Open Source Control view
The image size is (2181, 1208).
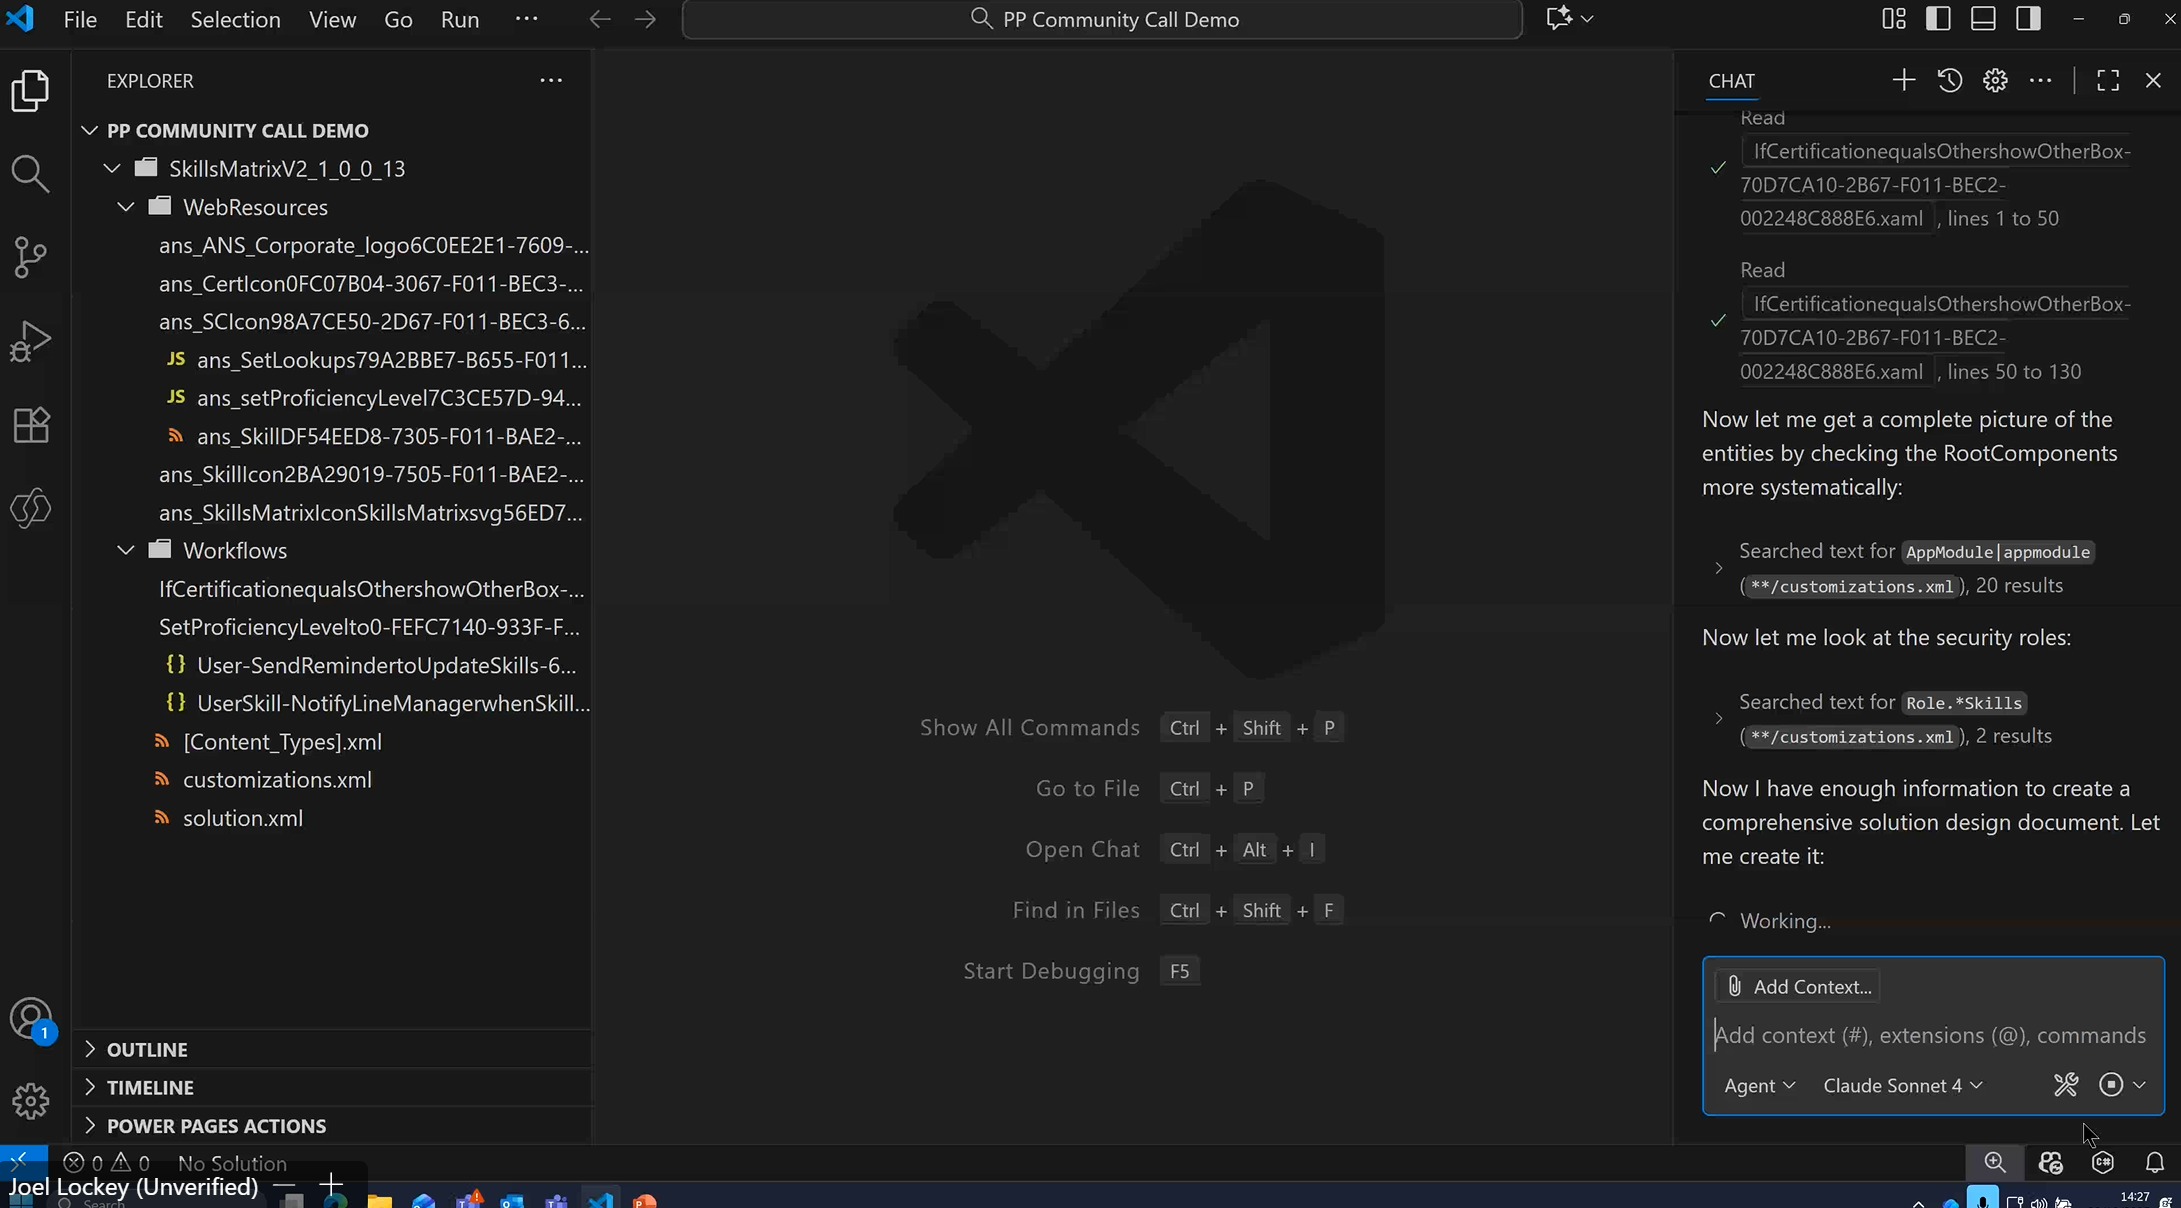[30, 257]
